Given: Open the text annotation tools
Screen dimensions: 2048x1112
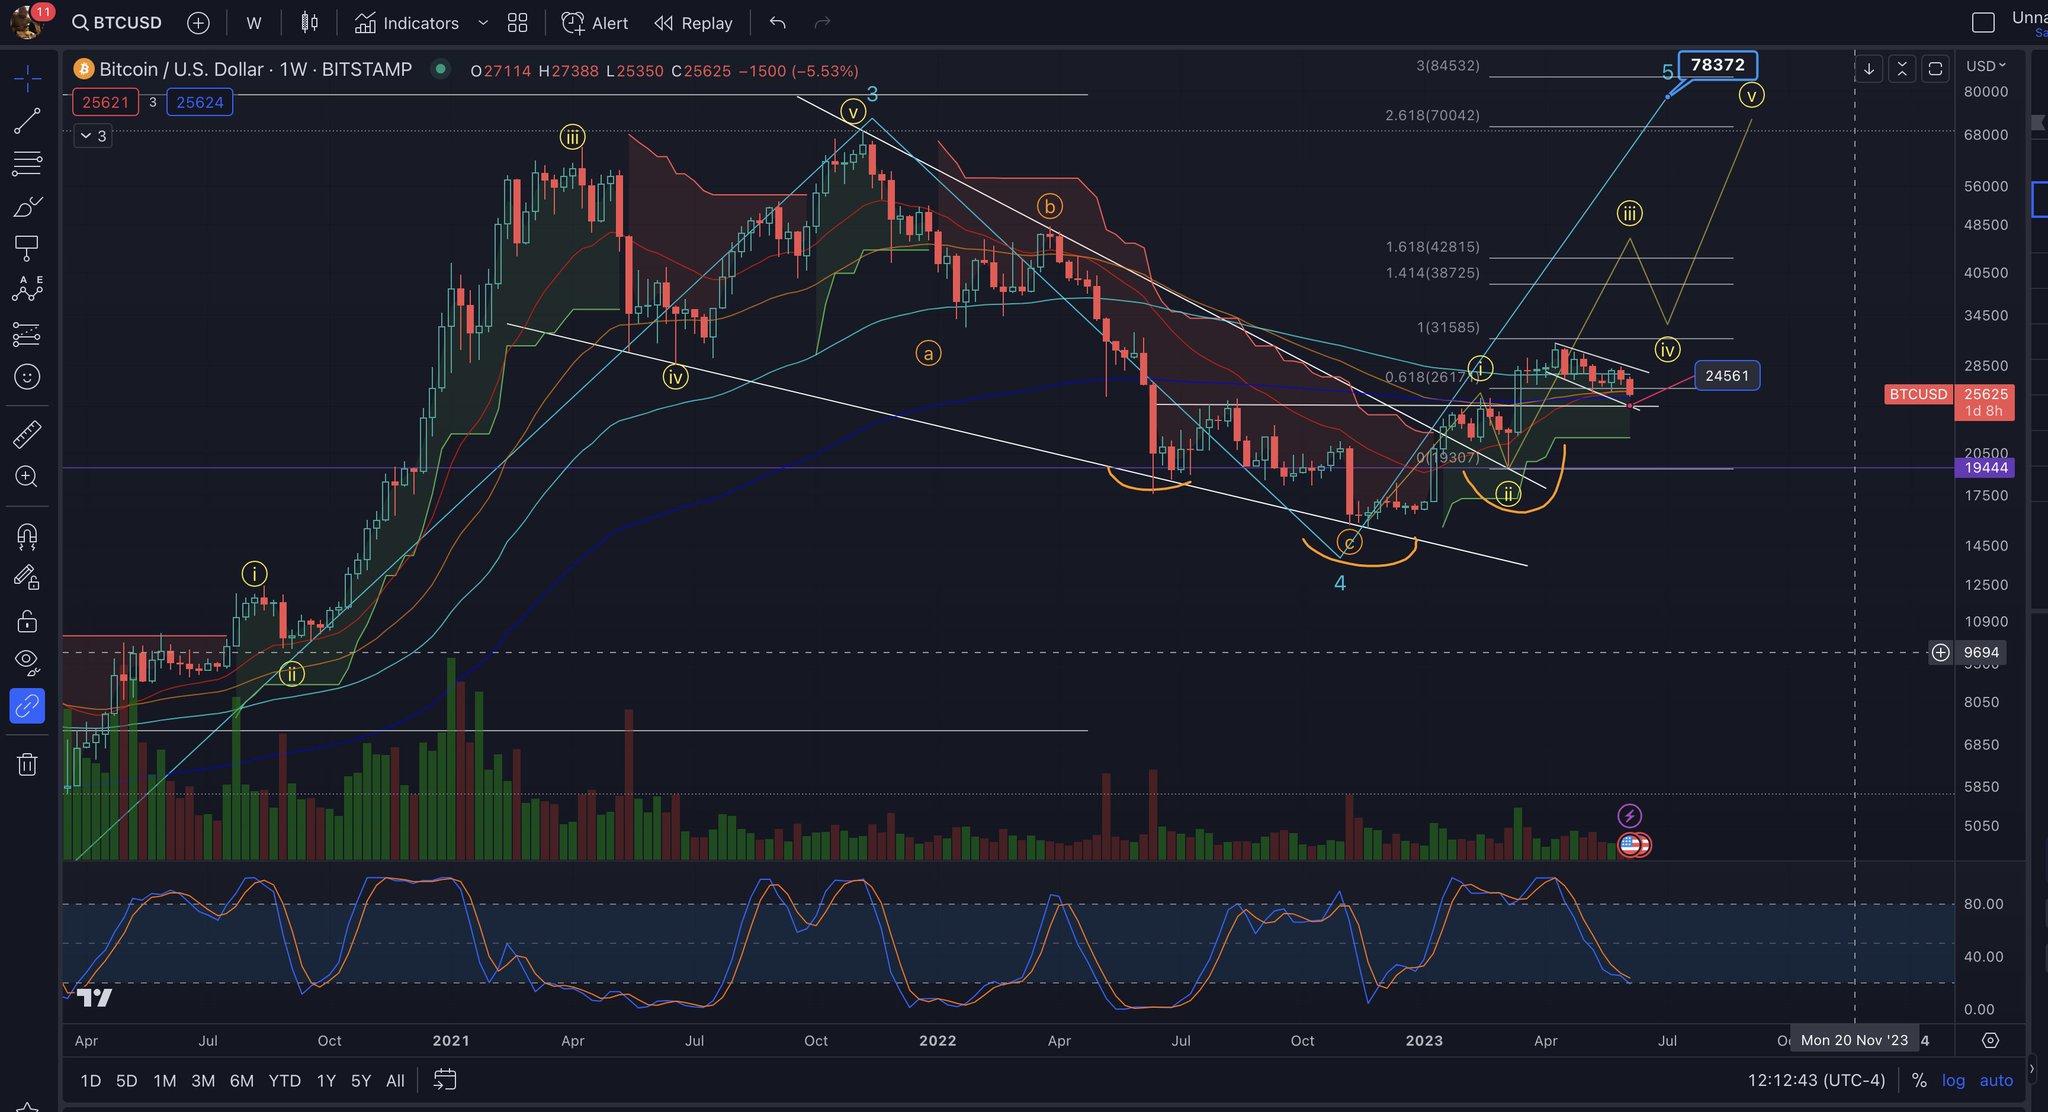Looking at the screenshot, I should (27, 247).
